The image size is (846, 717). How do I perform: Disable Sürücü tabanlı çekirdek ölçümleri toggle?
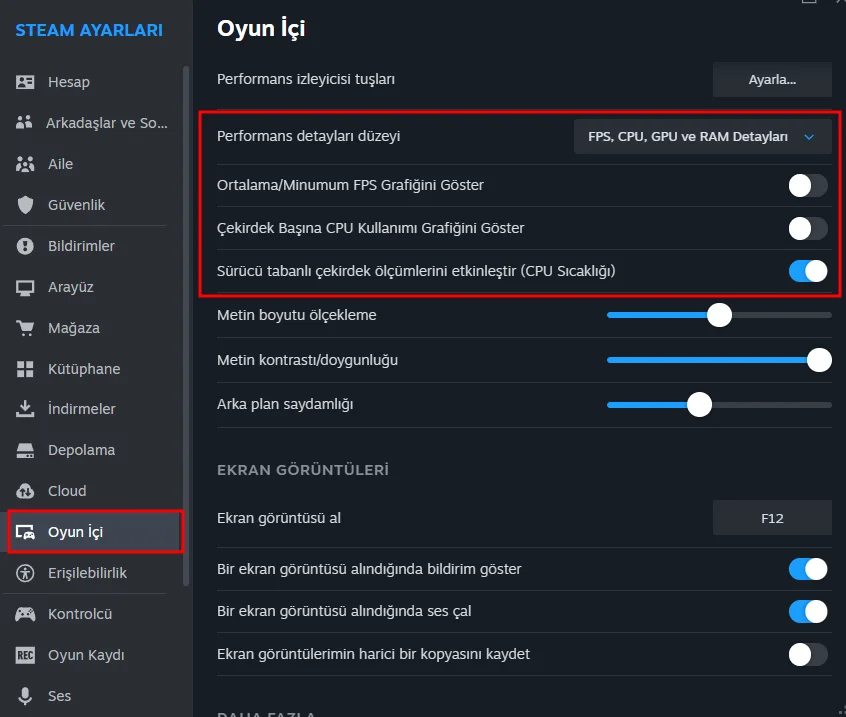tap(808, 271)
